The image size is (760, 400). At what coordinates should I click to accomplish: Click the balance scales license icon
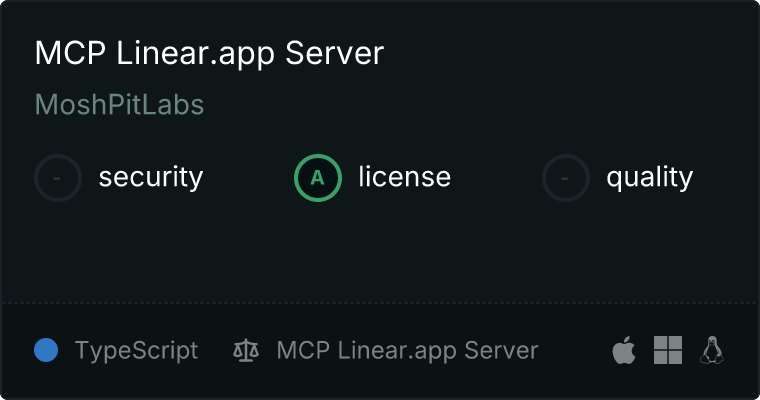pyautogui.click(x=245, y=351)
